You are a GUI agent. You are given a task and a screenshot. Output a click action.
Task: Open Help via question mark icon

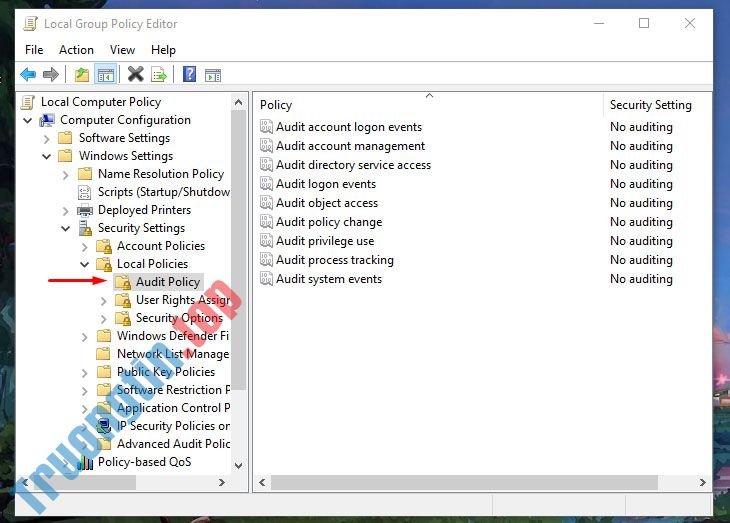189,74
